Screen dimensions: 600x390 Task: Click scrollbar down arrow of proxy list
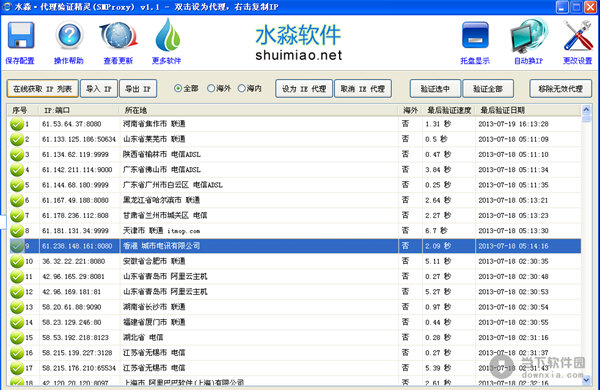[586, 380]
